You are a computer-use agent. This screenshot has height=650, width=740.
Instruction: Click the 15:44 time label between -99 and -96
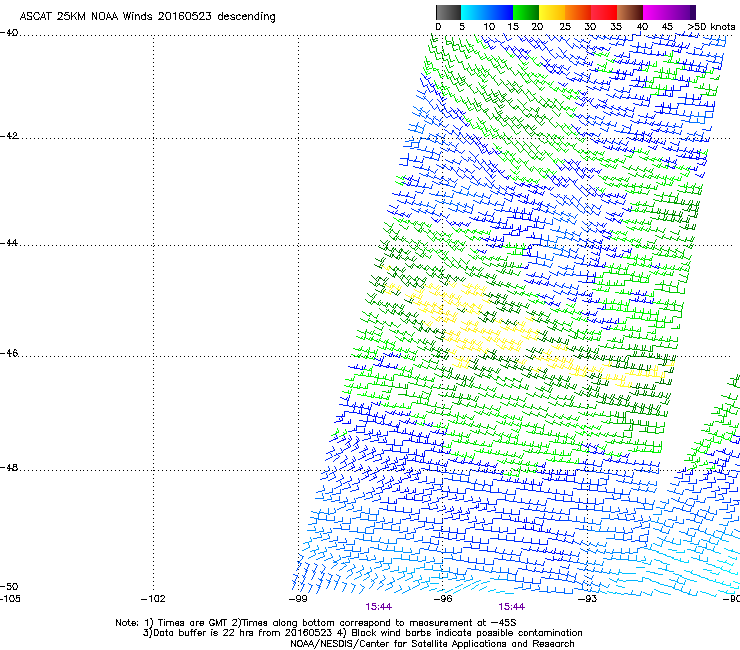378,607
